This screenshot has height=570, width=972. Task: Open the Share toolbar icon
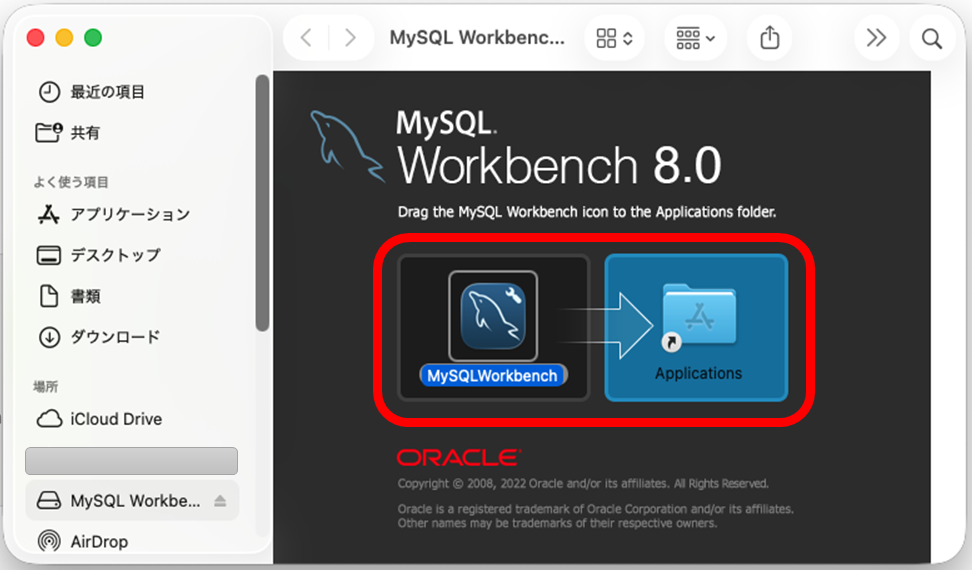(x=769, y=39)
